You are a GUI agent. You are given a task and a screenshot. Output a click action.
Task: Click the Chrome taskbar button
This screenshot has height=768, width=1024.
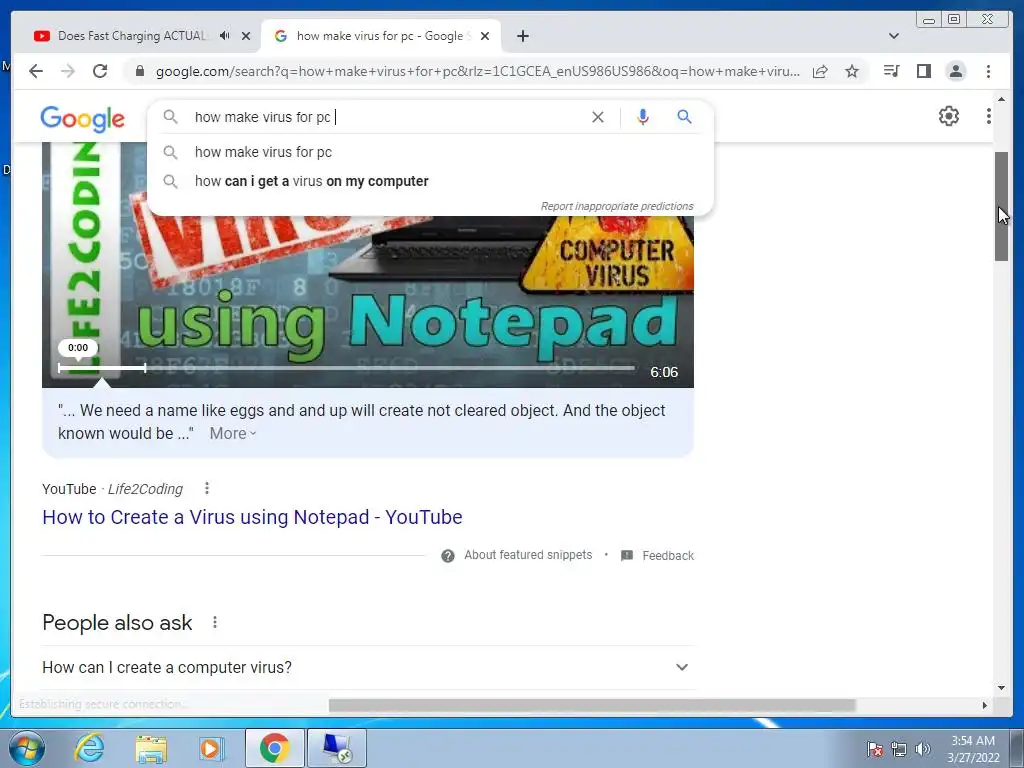[274, 748]
